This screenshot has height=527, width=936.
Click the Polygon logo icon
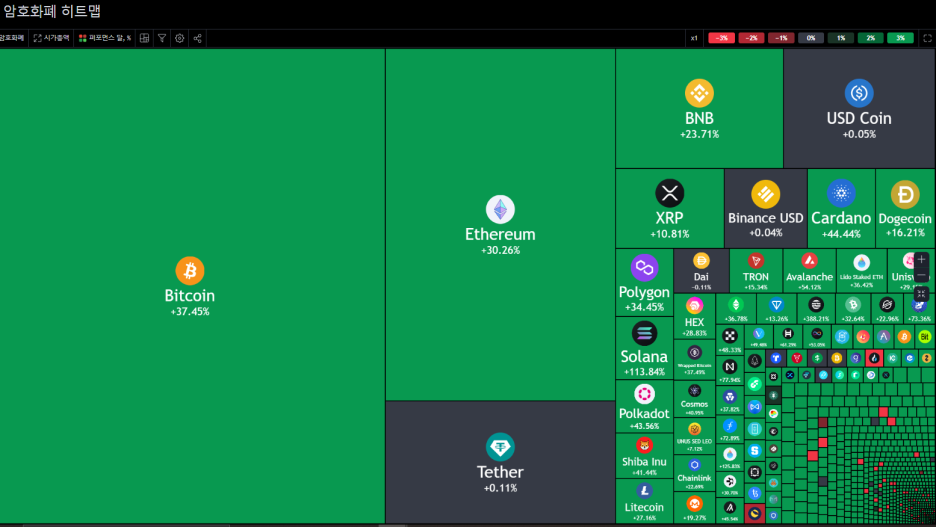(644, 267)
